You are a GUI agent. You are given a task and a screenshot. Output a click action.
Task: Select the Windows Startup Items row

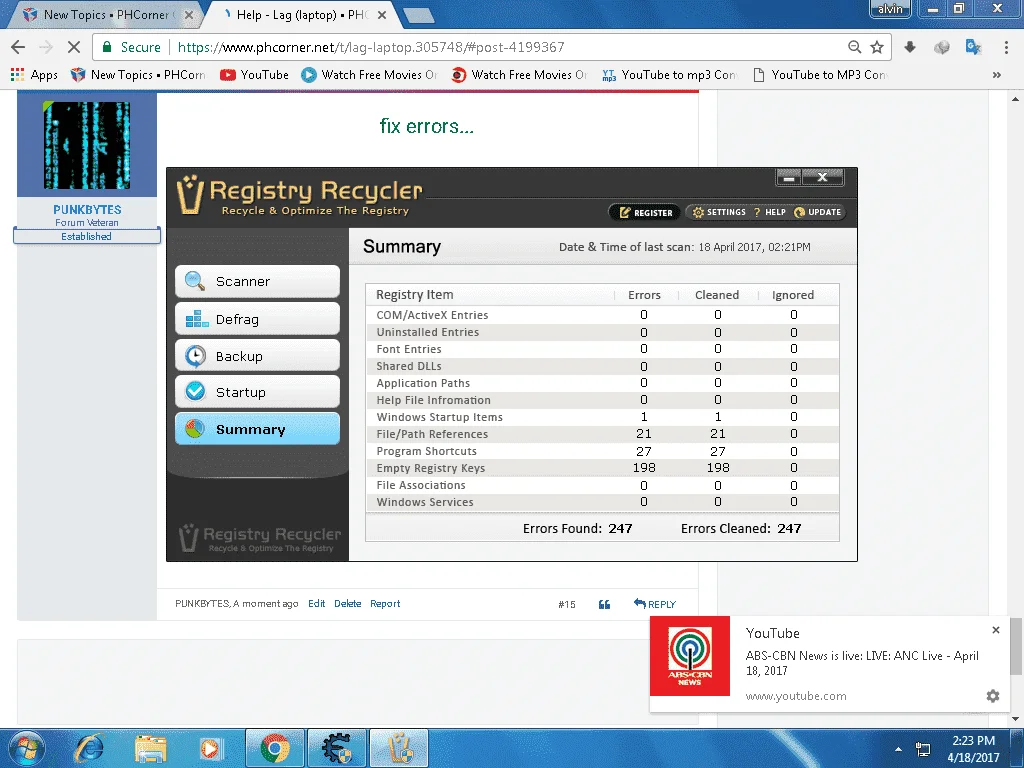[602, 417]
